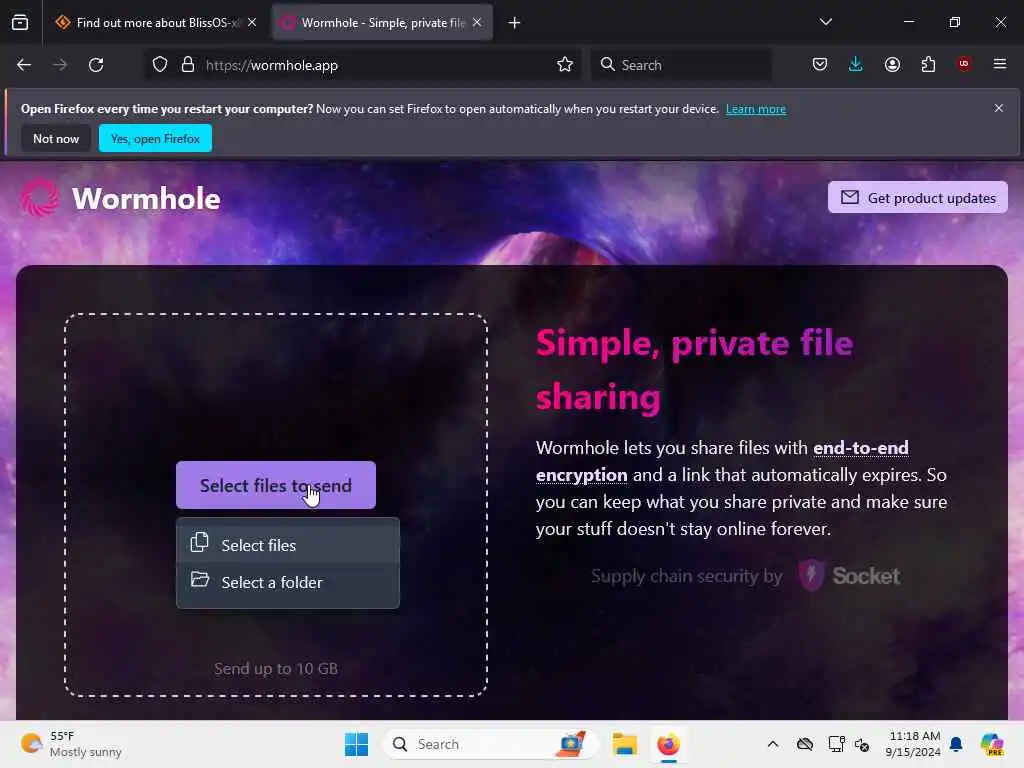Choose Select files menu entry
1024x768 pixels.
[x=288, y=545]
